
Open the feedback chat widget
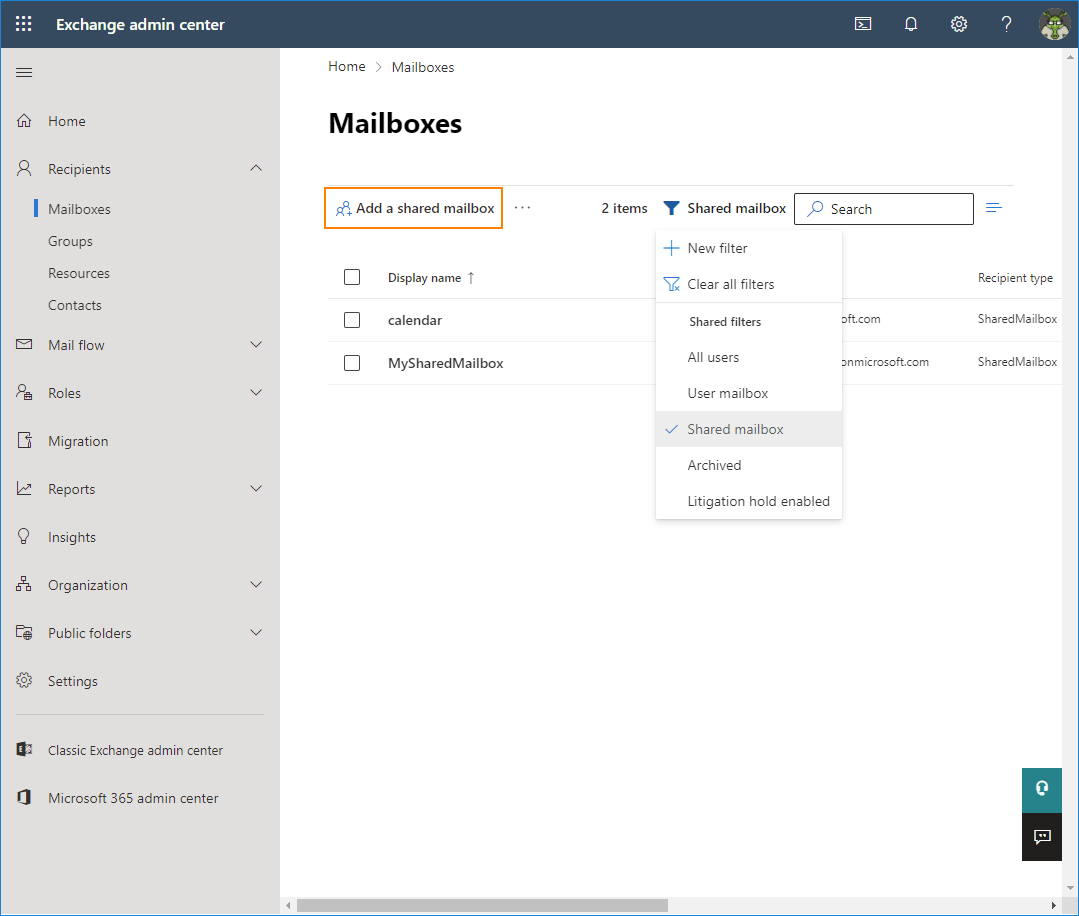1042,837
